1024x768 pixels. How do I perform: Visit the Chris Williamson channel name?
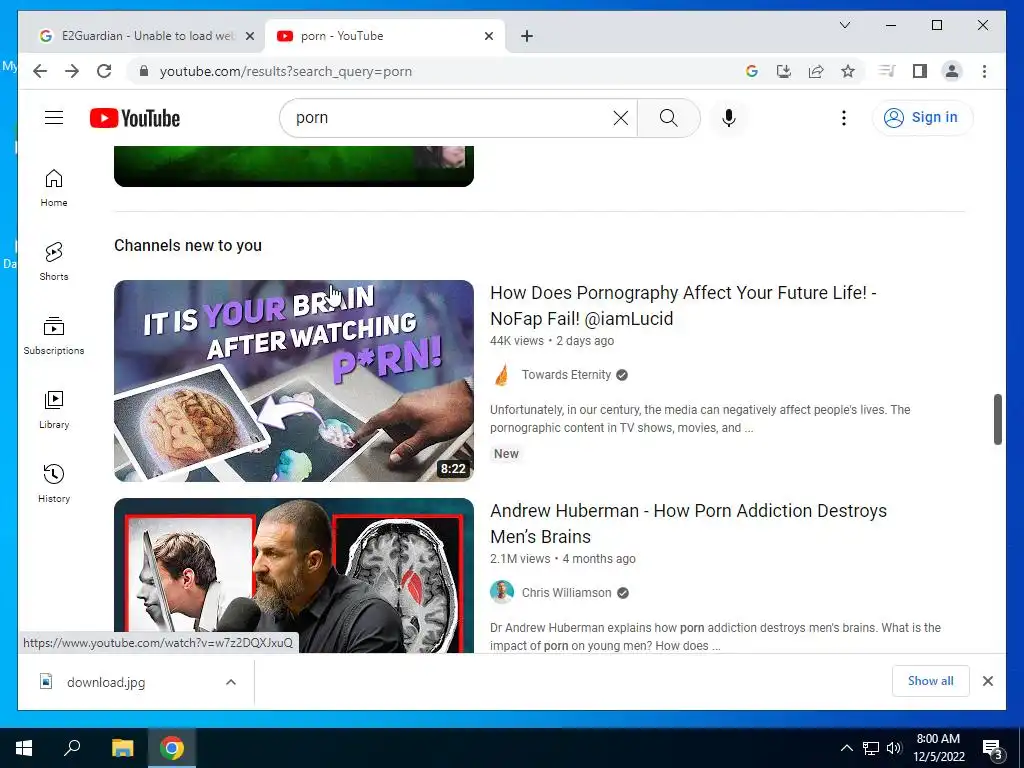(566, 593)
